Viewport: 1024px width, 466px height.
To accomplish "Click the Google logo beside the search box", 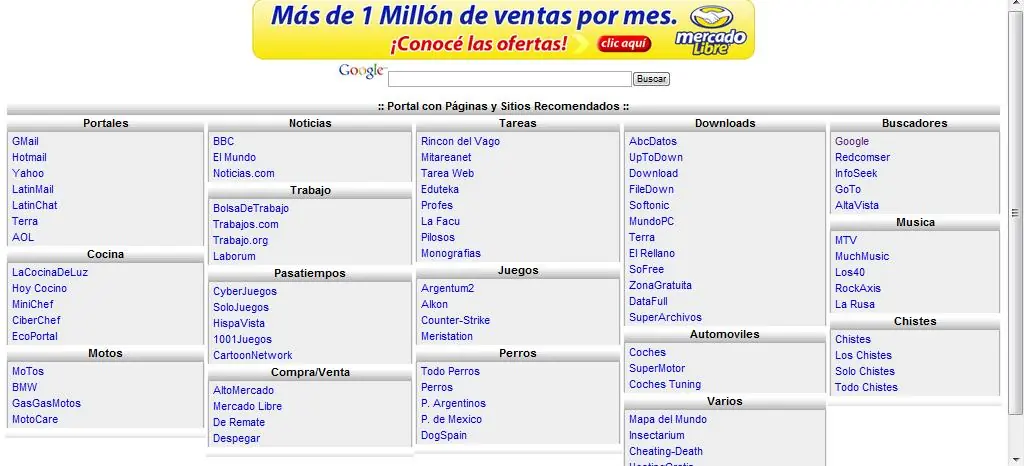I will pos(361,71).
